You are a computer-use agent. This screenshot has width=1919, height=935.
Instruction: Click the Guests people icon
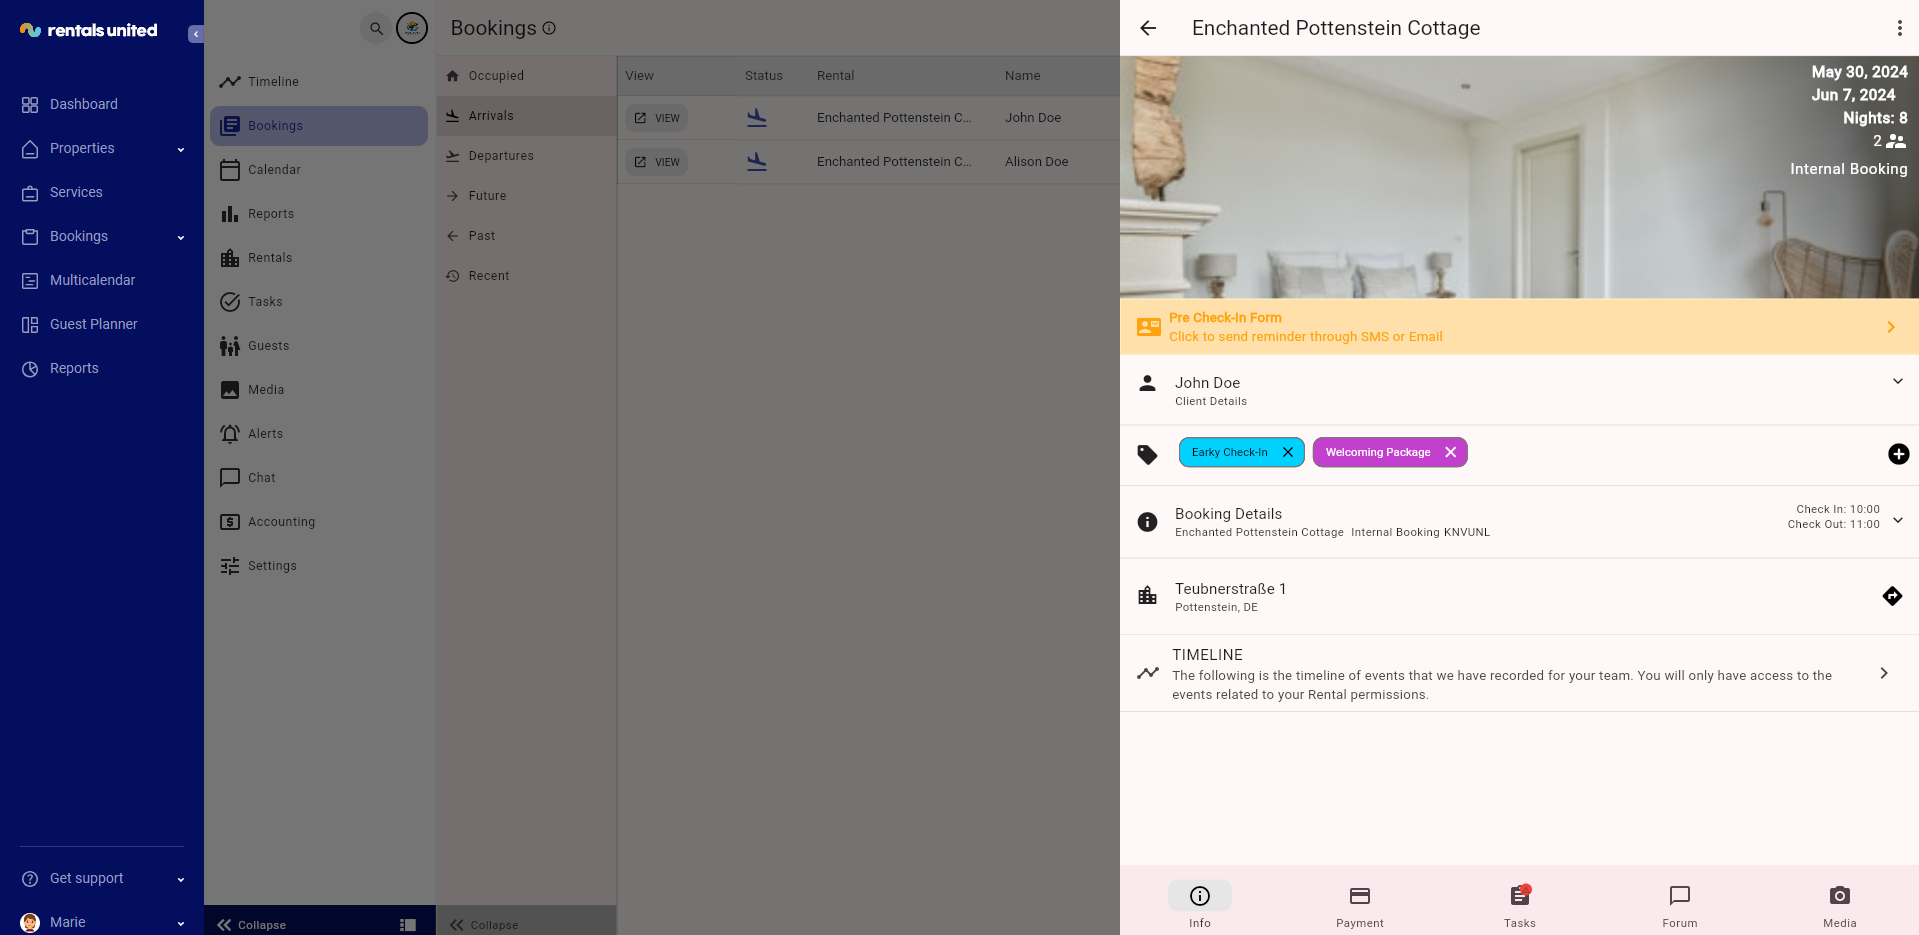[230, 346]
